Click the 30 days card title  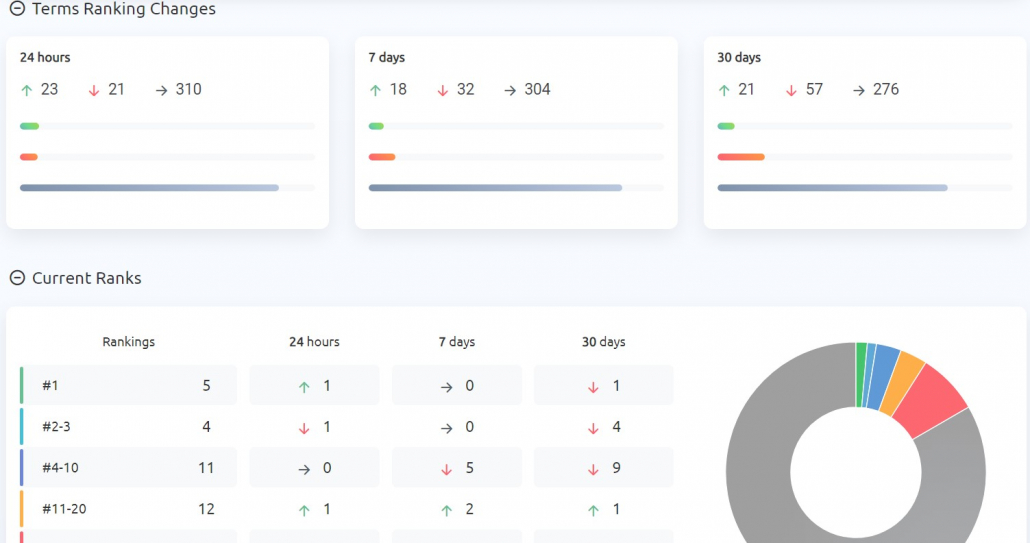pyautogui.click(x=739, y=57)
